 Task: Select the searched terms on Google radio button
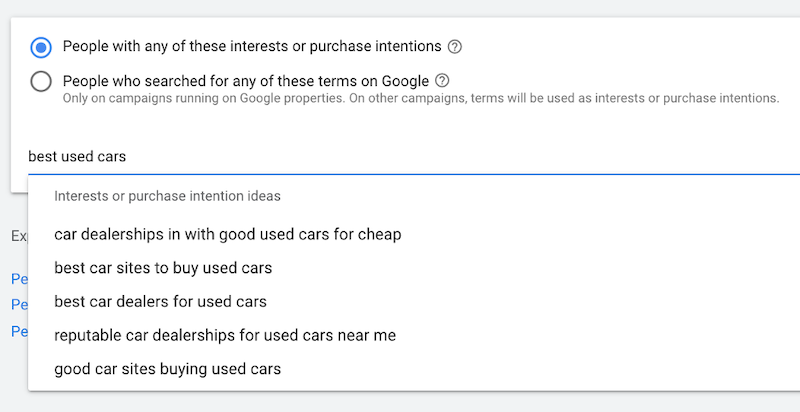click(x=41, y=81)
